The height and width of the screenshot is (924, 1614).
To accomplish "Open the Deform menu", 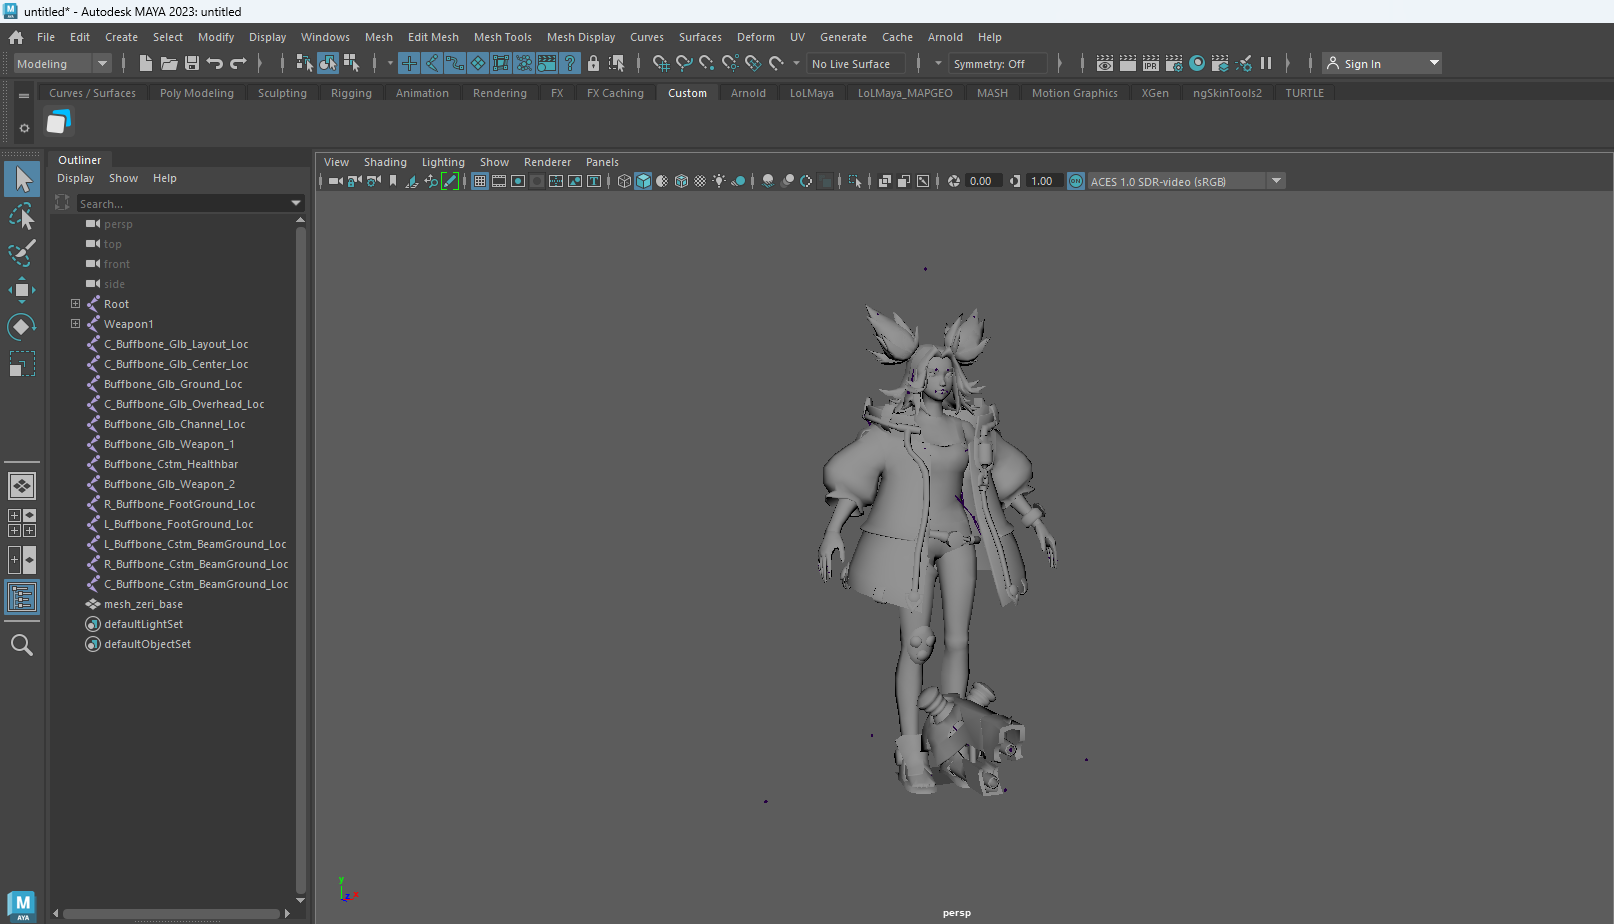I will click(755, 37).
